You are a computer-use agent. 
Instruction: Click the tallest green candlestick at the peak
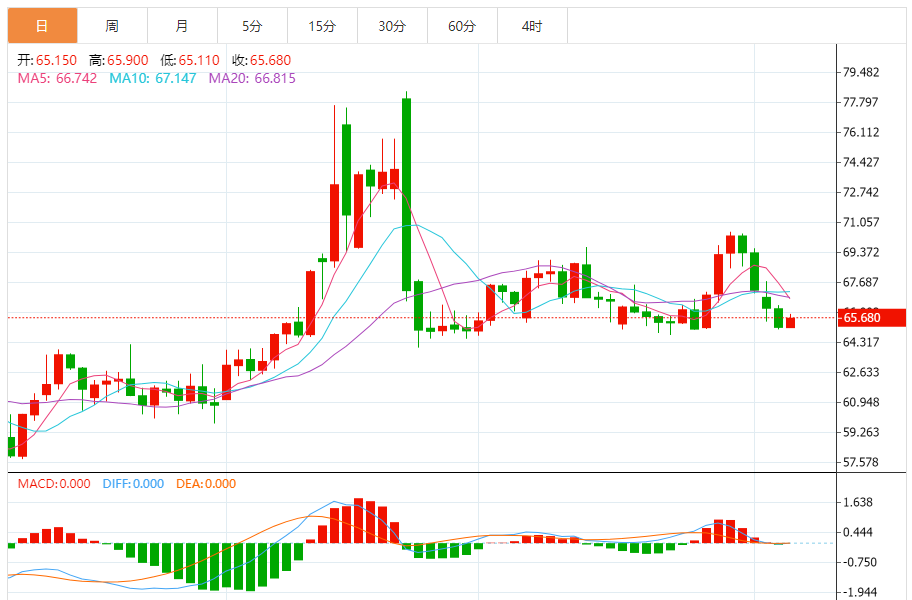point(407,195)
